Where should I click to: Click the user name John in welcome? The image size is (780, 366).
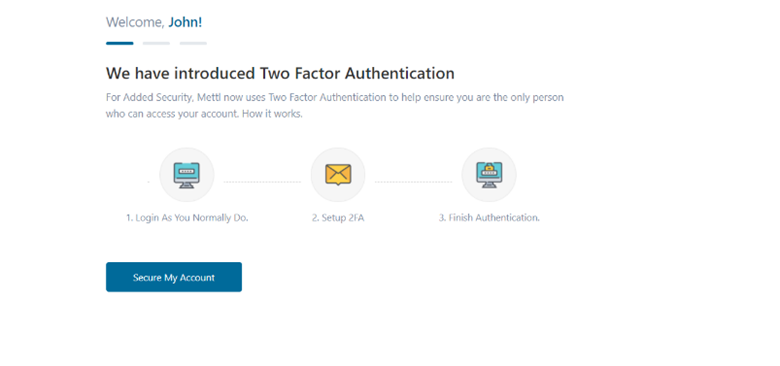point(185,22)
